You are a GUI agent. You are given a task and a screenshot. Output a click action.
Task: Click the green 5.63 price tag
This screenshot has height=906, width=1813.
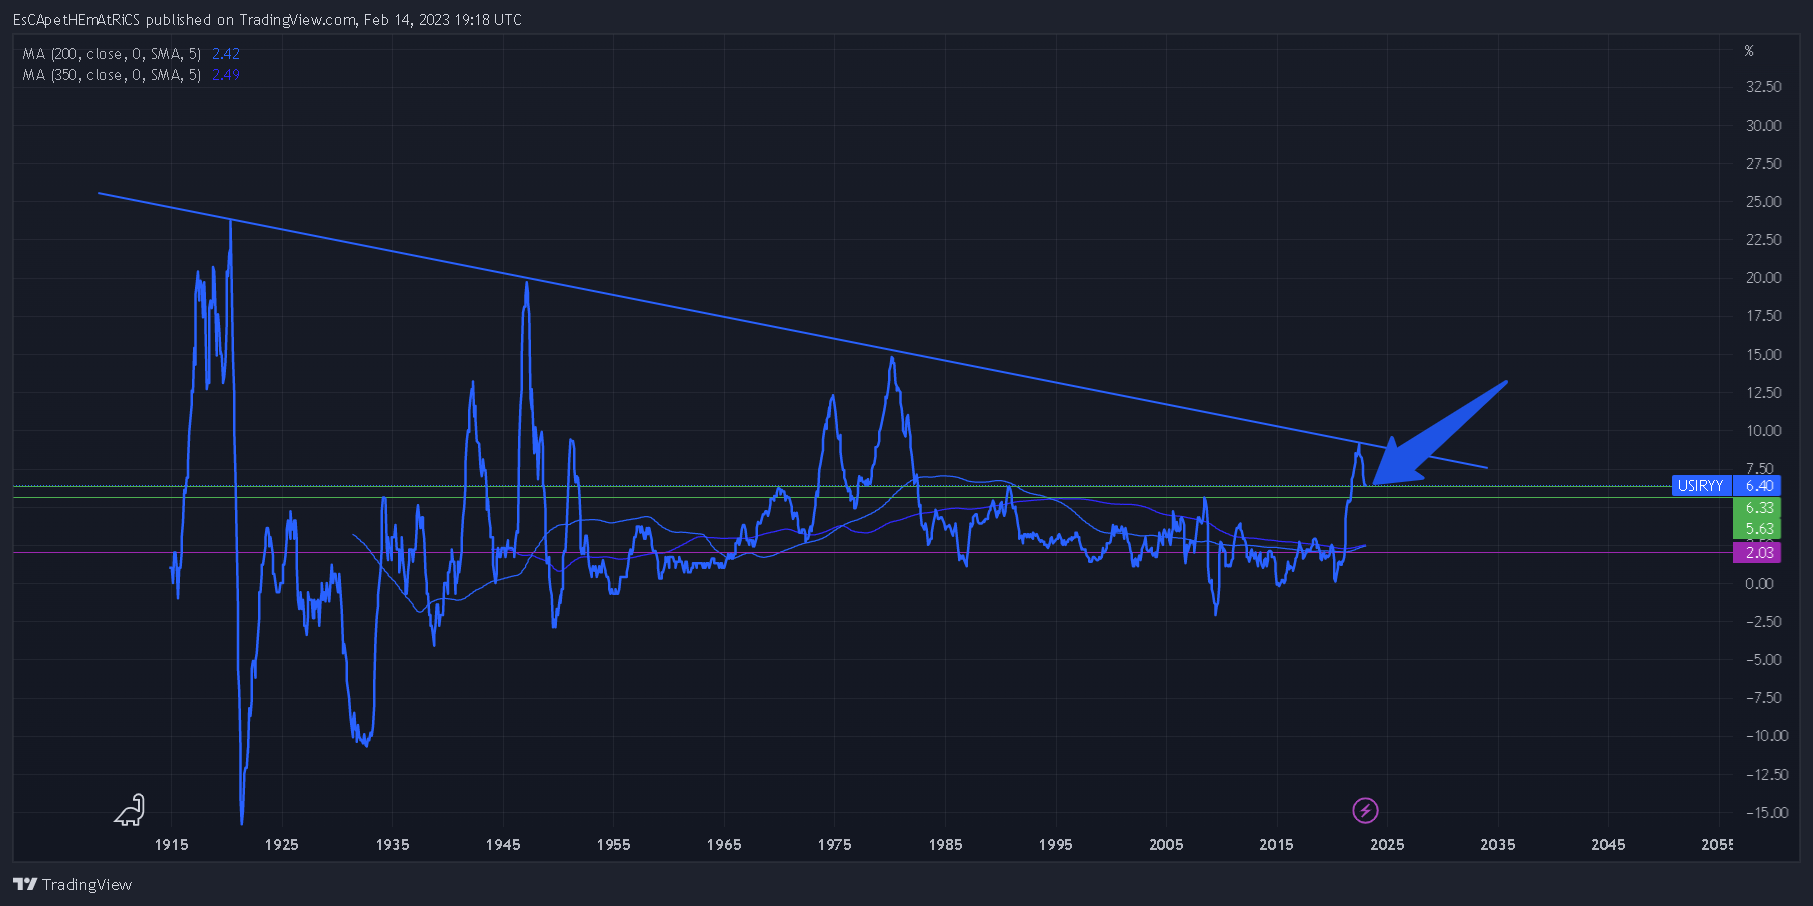click(x=1759, y=529)
